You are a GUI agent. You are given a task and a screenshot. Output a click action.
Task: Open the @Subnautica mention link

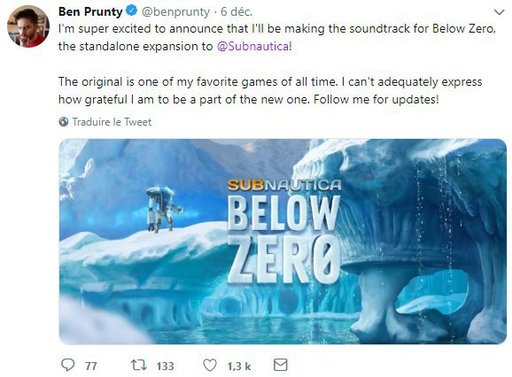(x=253, y=46)
